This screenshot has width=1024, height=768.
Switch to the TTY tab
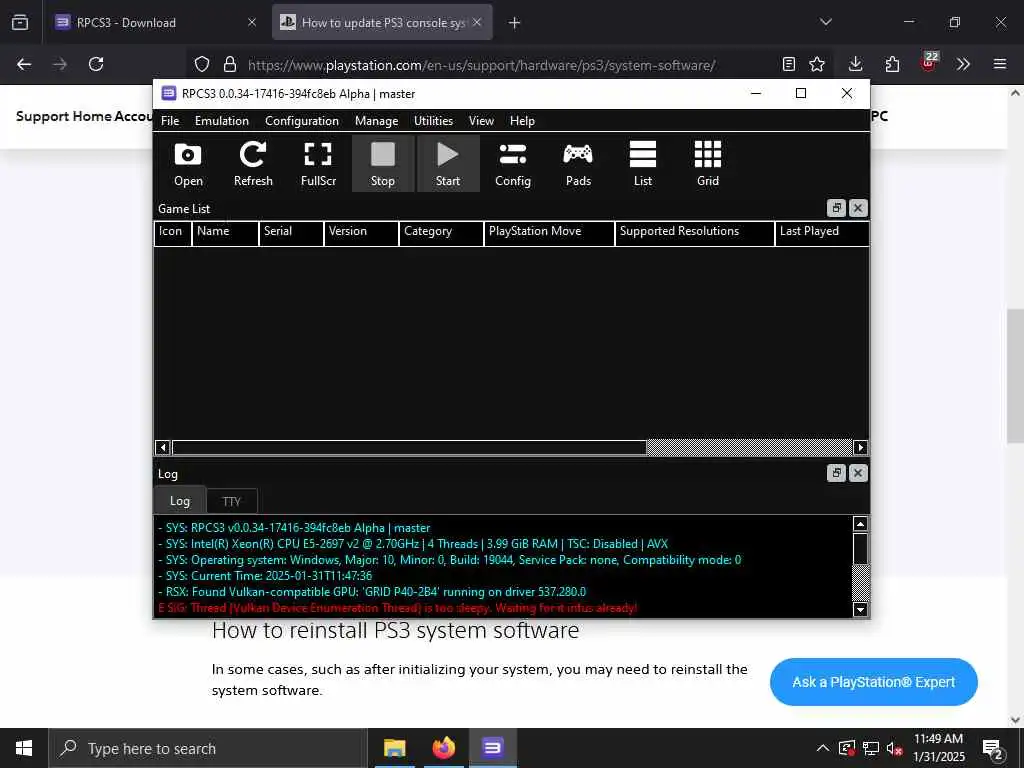[231, 502]
